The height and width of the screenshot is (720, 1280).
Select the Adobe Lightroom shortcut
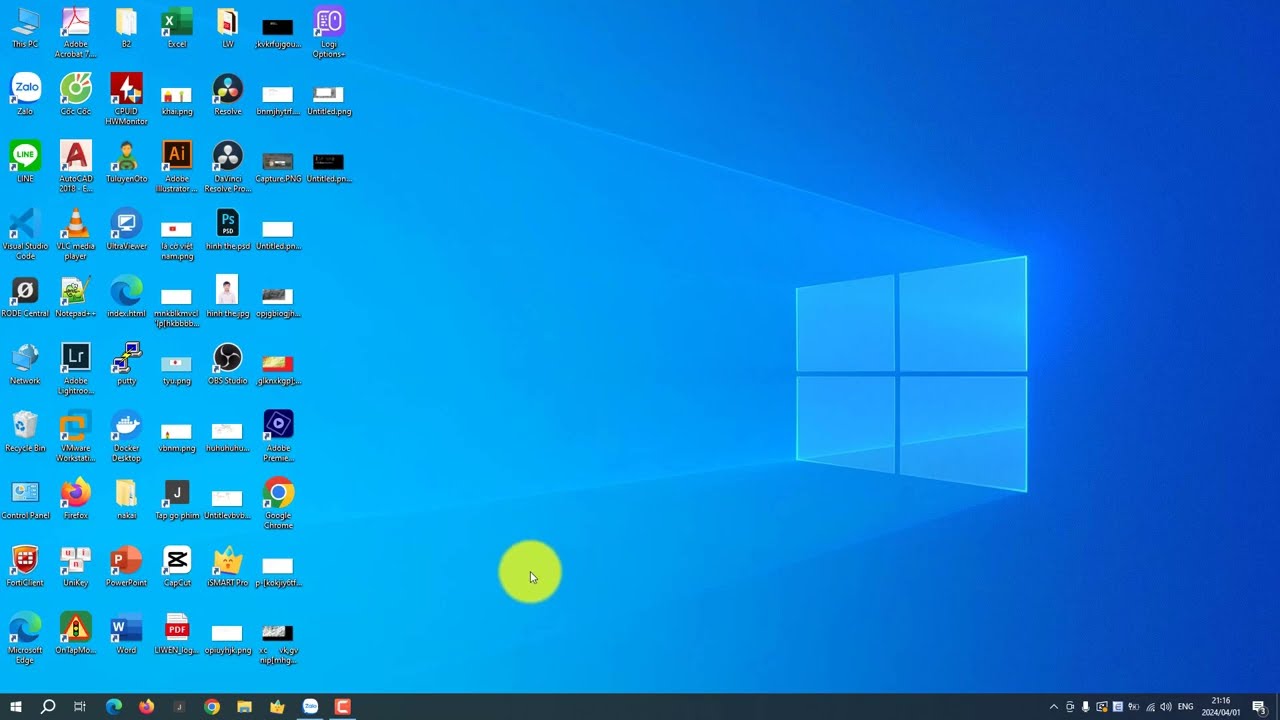click(x=76, y=369)
